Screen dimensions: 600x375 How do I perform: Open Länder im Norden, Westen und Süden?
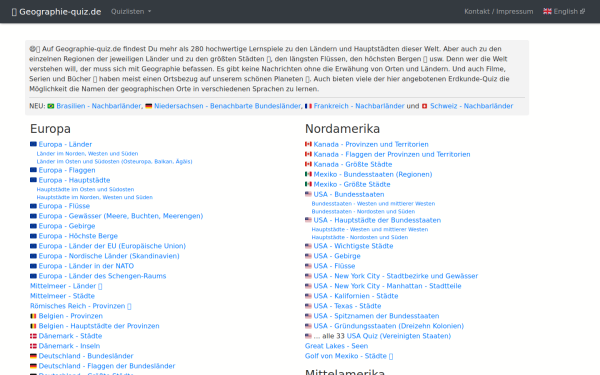tap(87, 153)
